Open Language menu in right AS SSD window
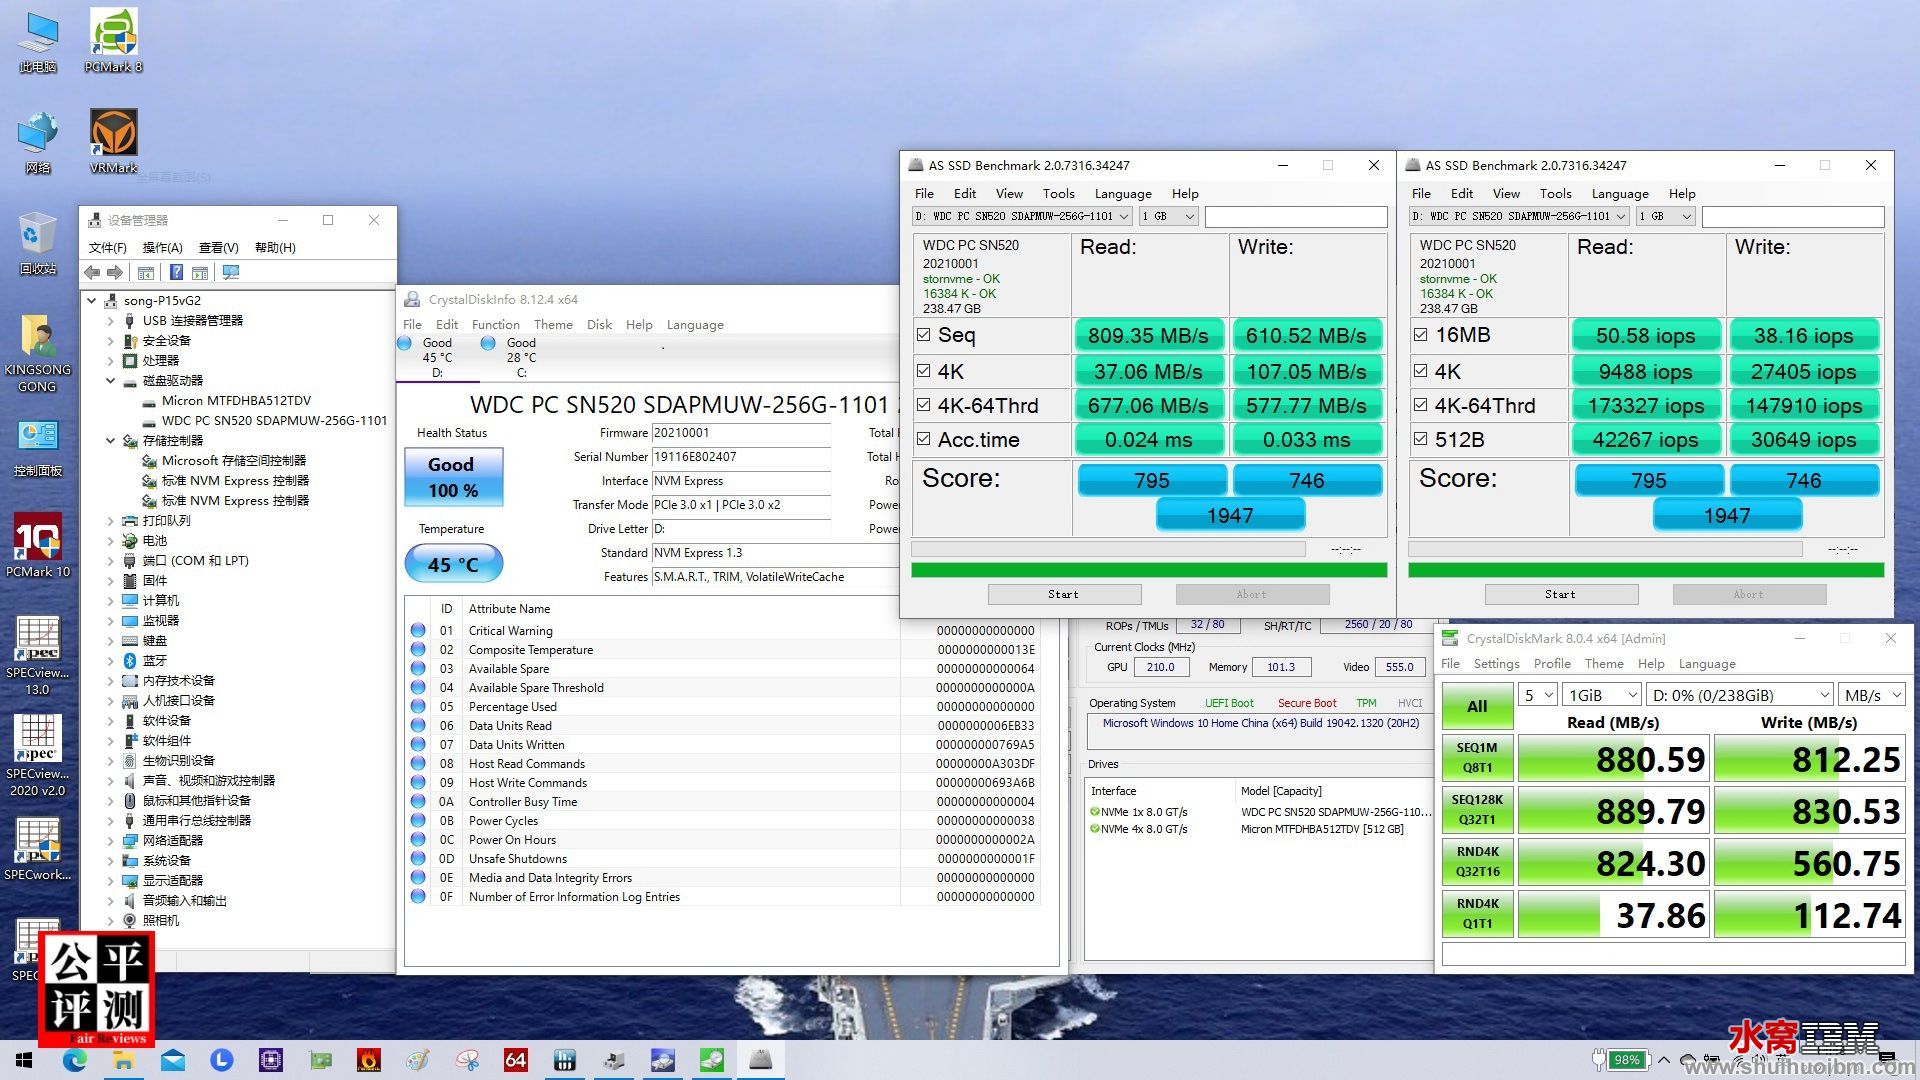The image size is (1920, 1080). tap(1620, 194)
